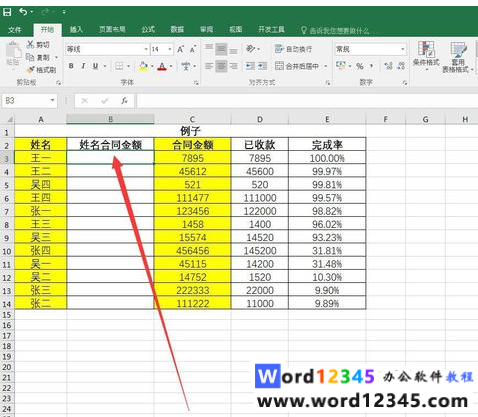Click into the formula bar

click(x=307, y=100)
